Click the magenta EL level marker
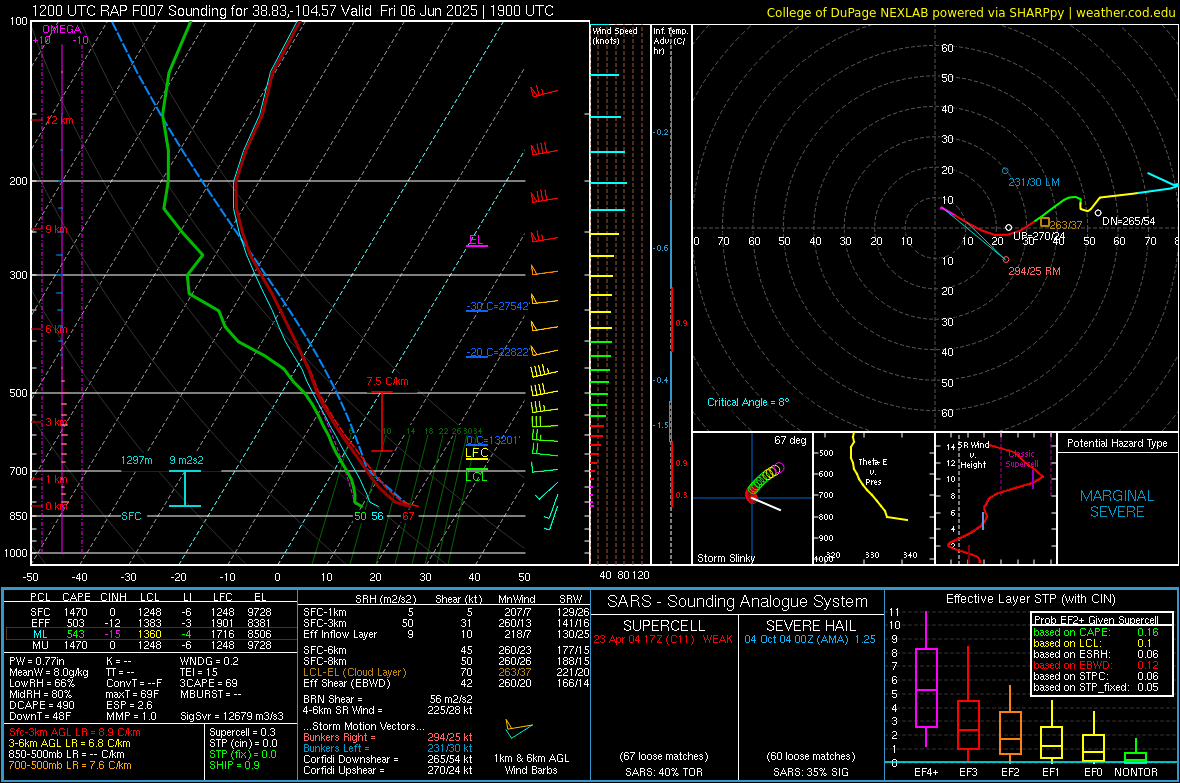 click(476, 241)
